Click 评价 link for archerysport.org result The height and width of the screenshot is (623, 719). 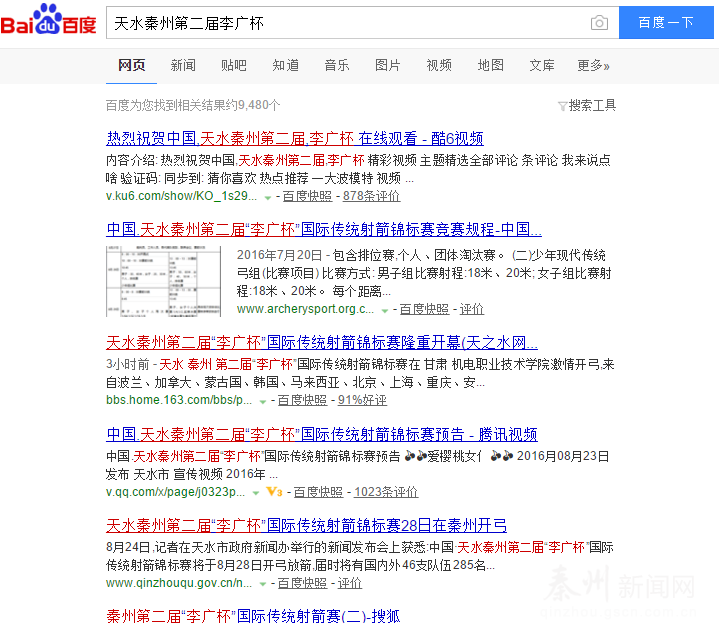pos(472,309)
